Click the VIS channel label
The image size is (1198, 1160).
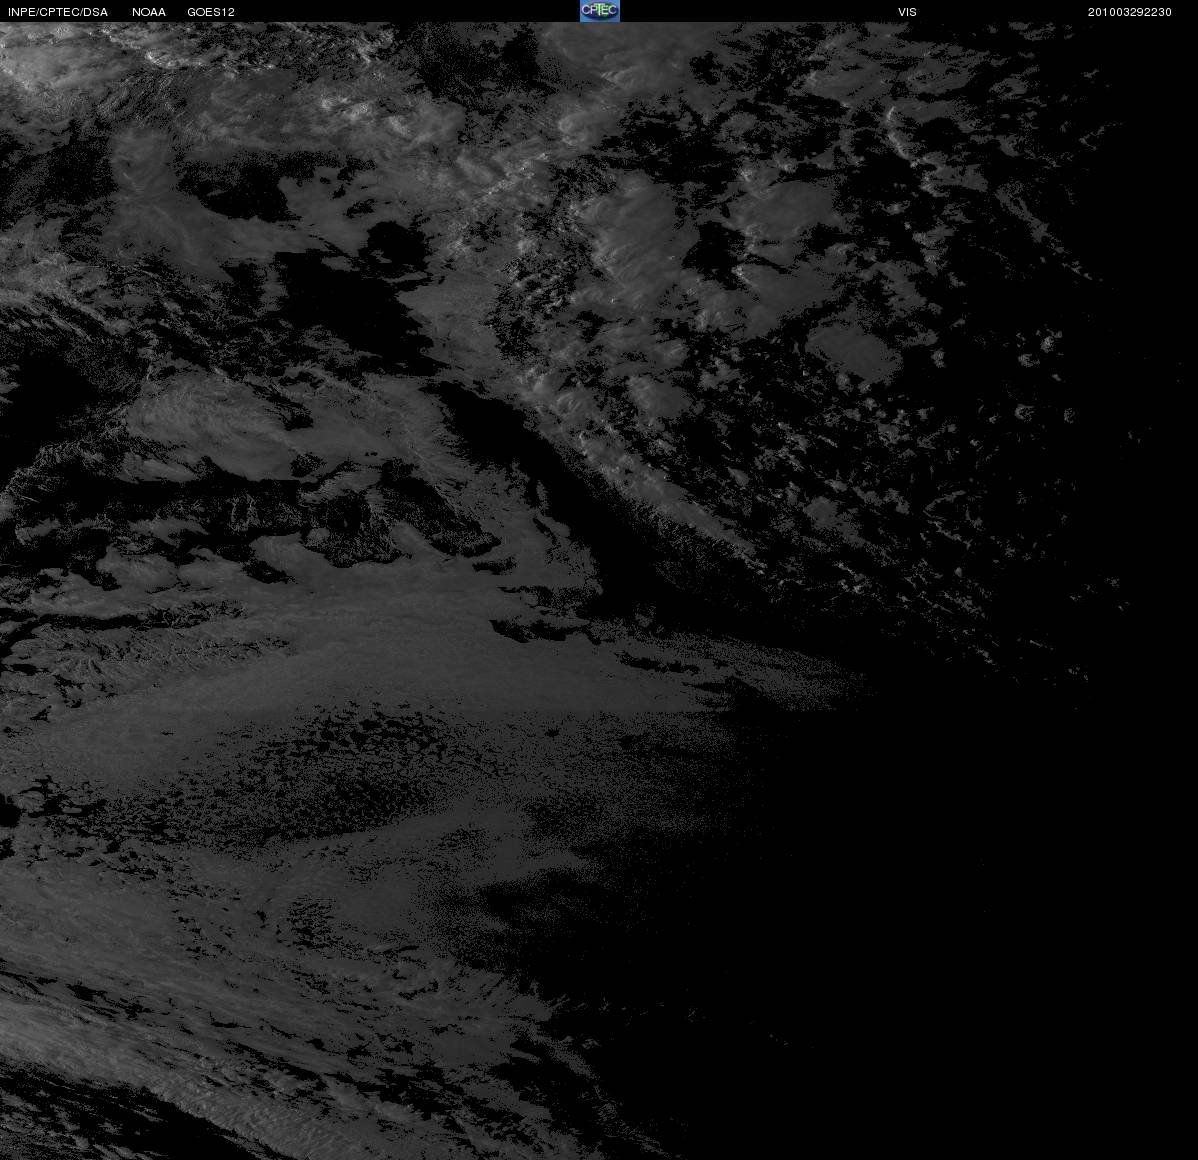coord(907,12)
